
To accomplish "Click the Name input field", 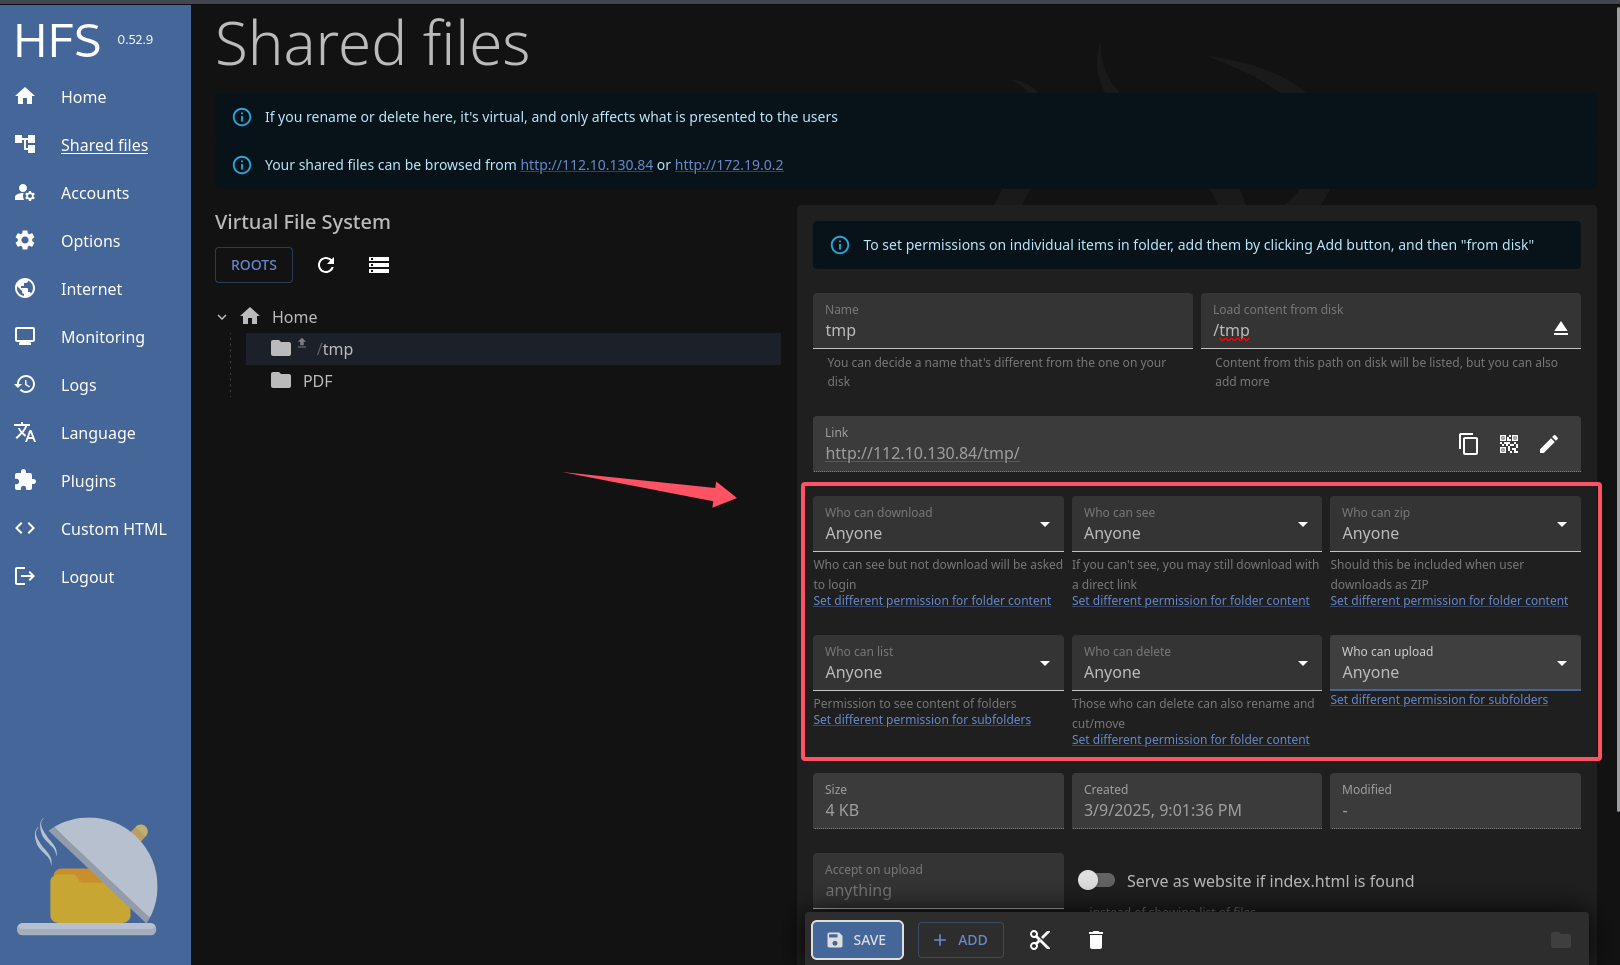I will click(x=1002, y=330).
